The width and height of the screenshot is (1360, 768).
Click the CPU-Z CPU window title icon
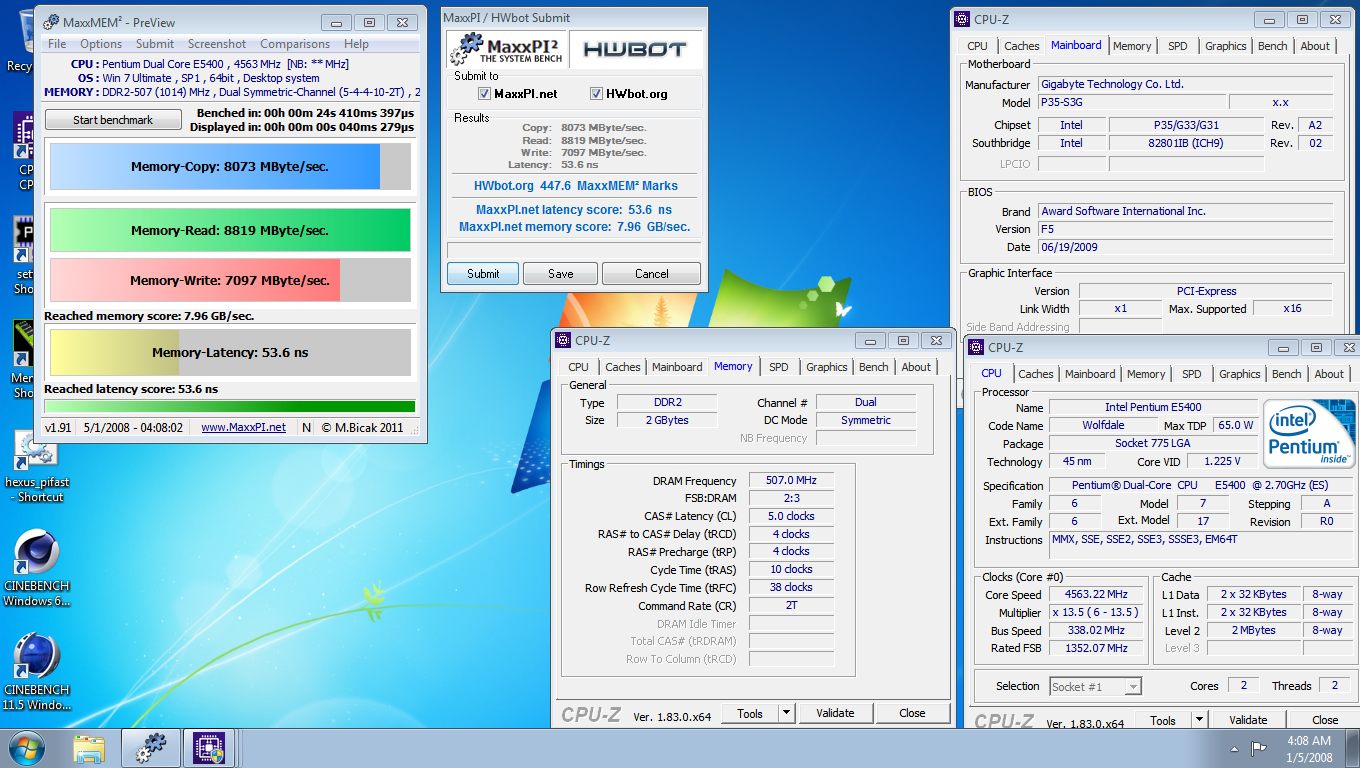click(x=976, y=347)
